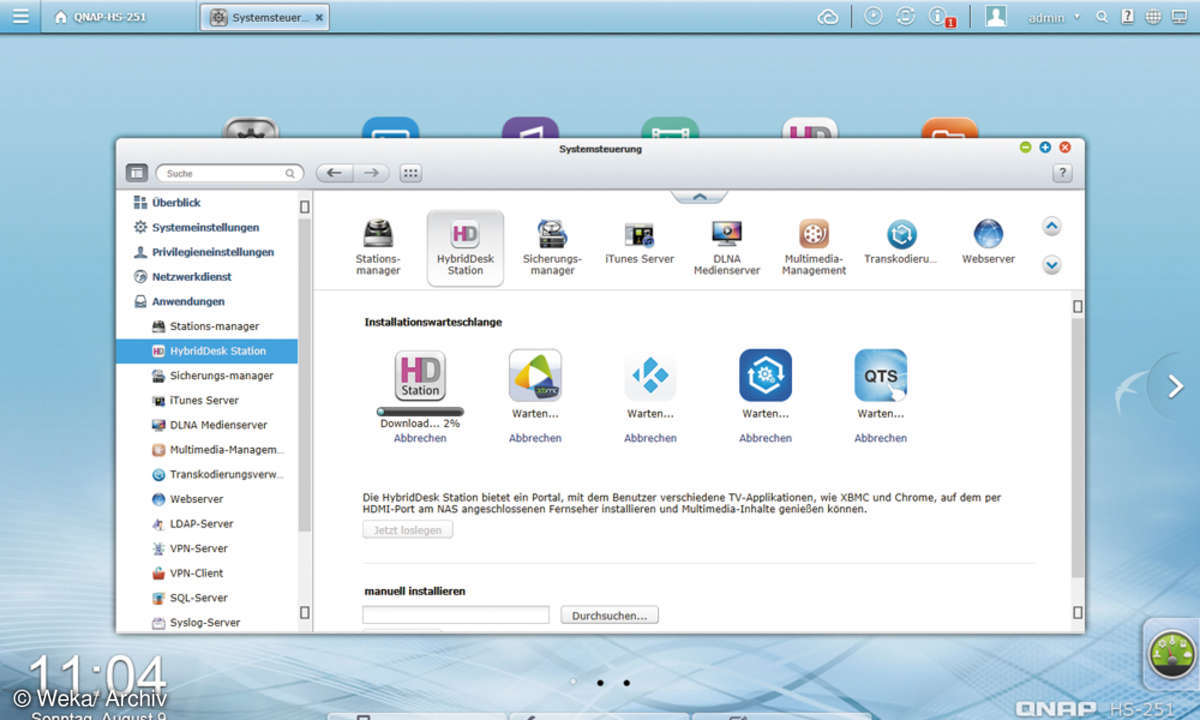Select HybridDesk Station in the sidebar
This screenshot has width=1200, height=720.
[x=206, y=351]
